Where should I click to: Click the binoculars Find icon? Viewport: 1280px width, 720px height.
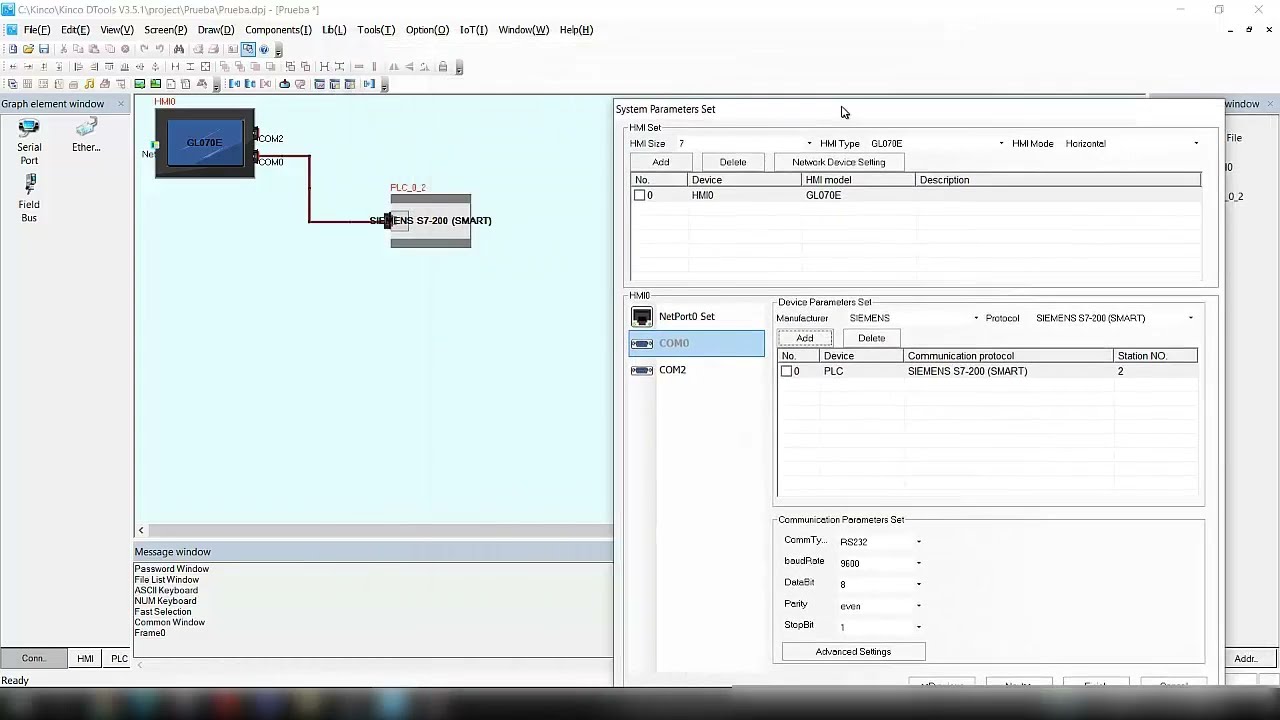point(179,49)
